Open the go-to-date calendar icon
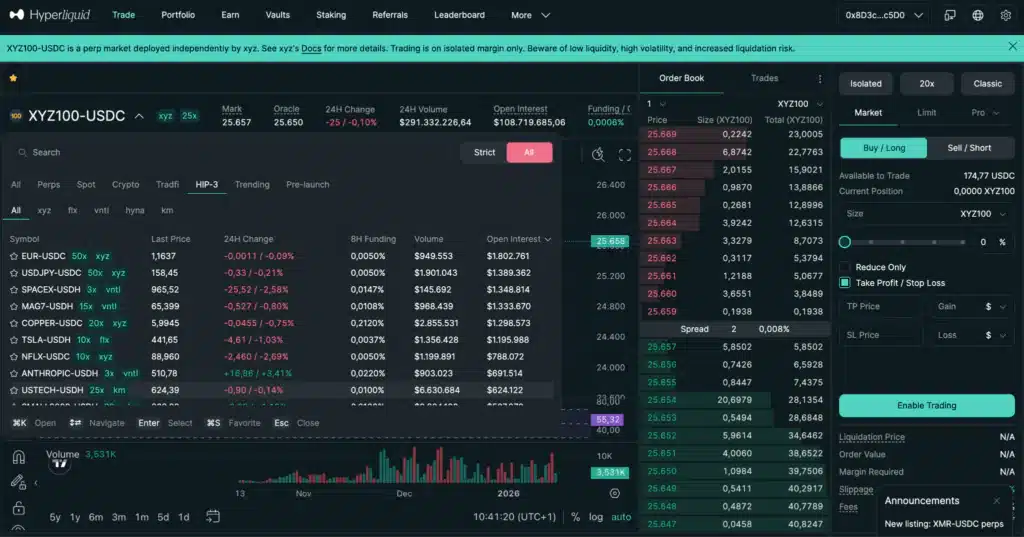 tap(213, 517)
